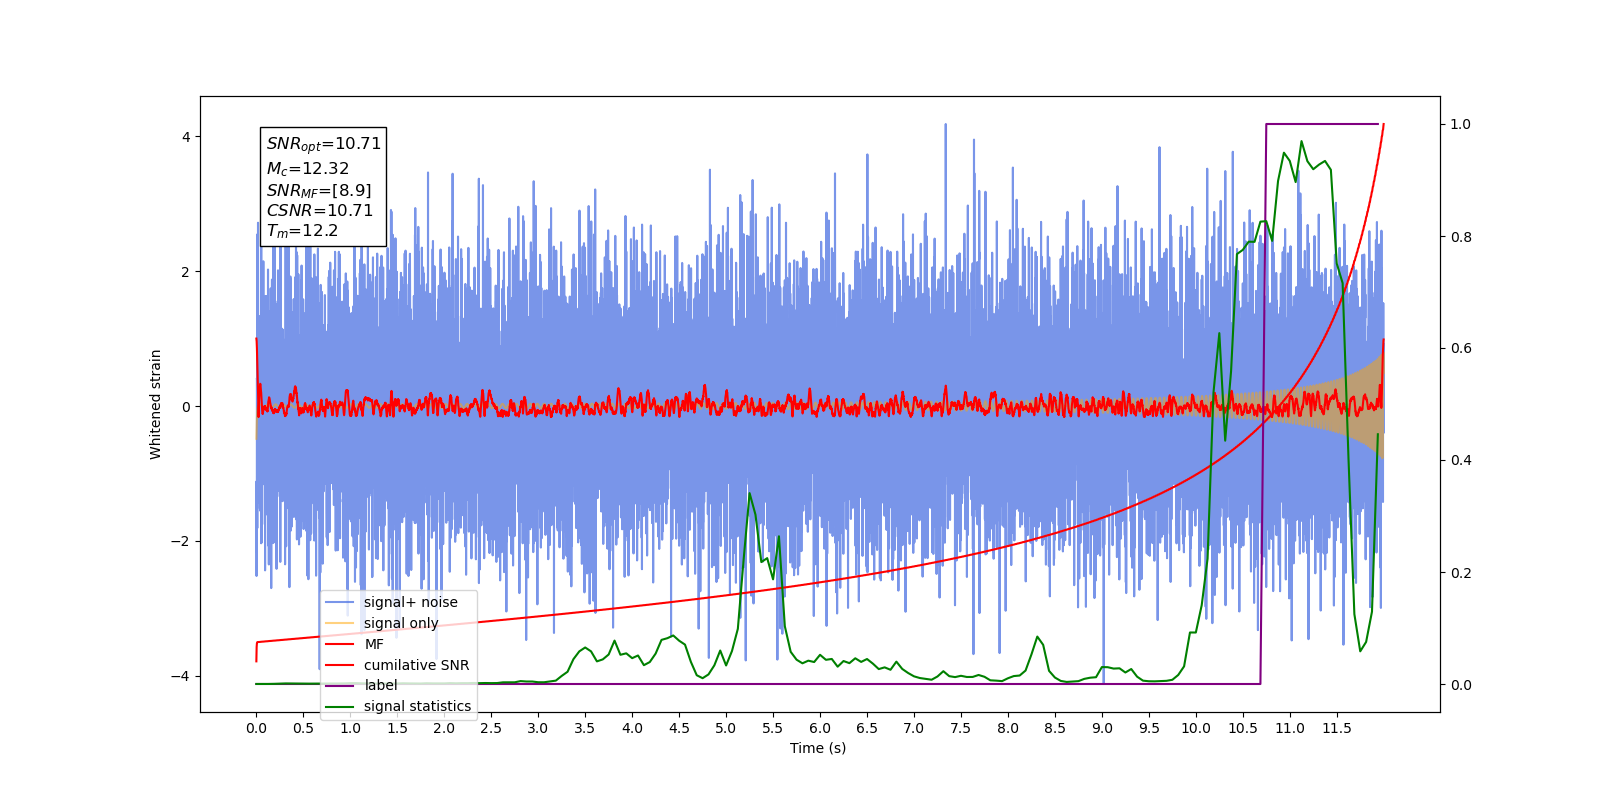
Task: Click the SNRMF=[8.9] annotation line
Action: (318, 190)
